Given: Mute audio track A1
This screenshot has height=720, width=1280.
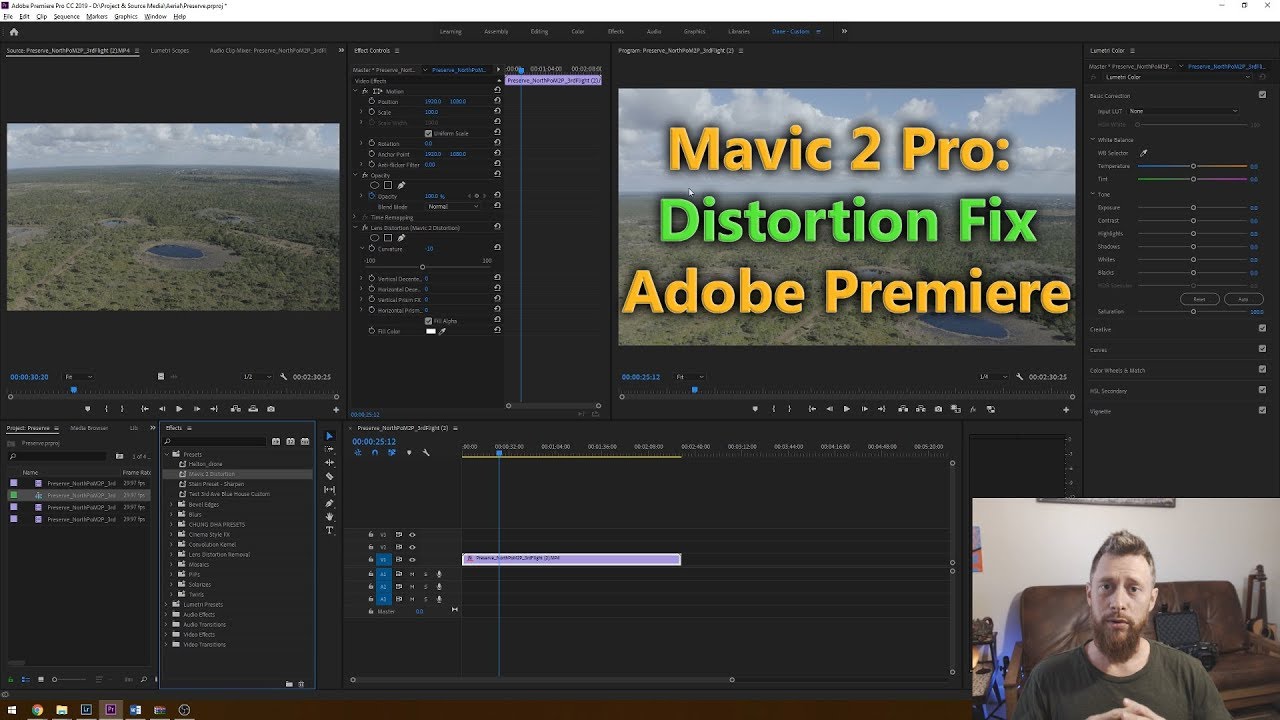Looking at the screenshot, I should pyautogui.click(x=411, y=574).
